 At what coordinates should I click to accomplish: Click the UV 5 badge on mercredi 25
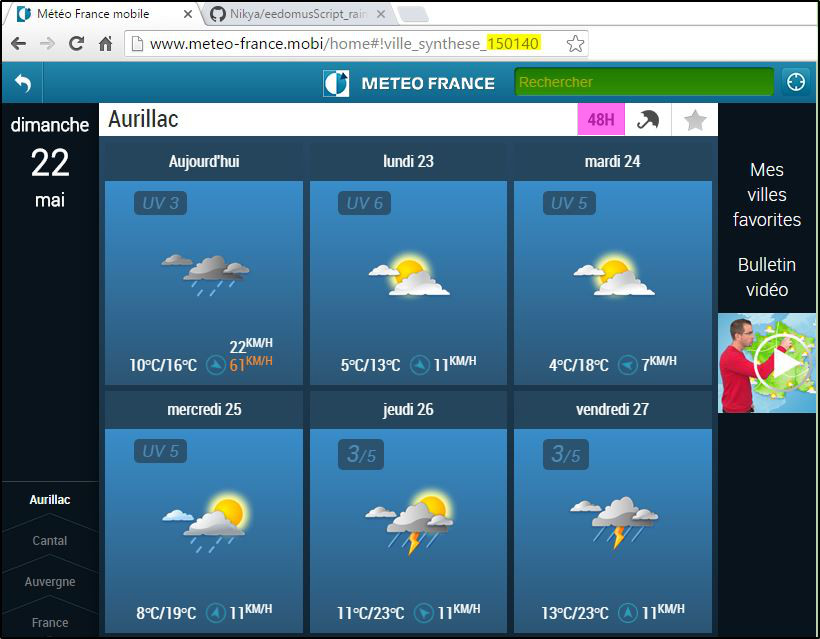pos(161,451)
